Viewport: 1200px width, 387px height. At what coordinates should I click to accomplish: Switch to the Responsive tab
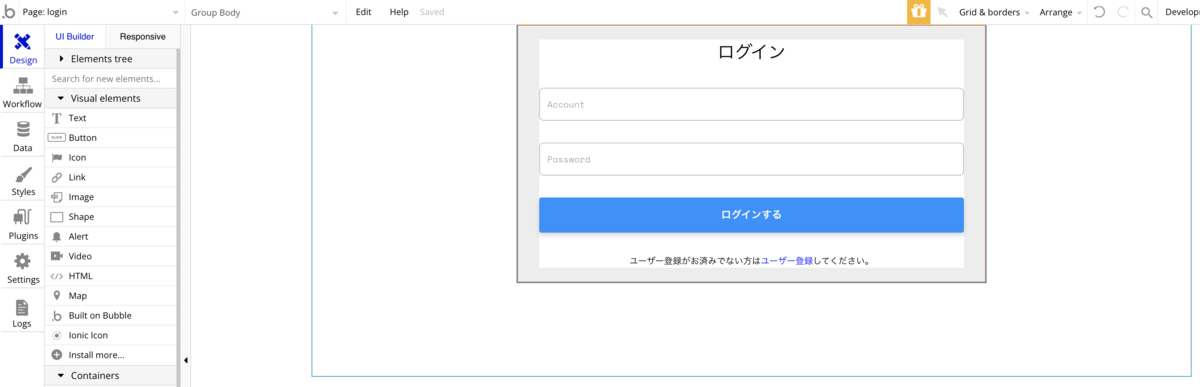click(142, 36)
